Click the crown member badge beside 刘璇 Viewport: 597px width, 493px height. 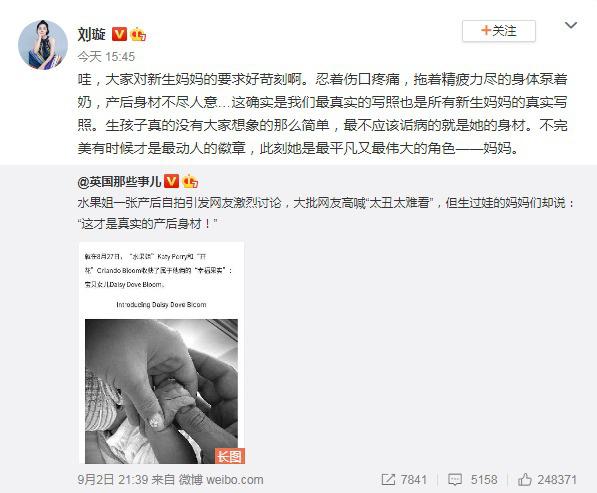[x=138, y=34]
